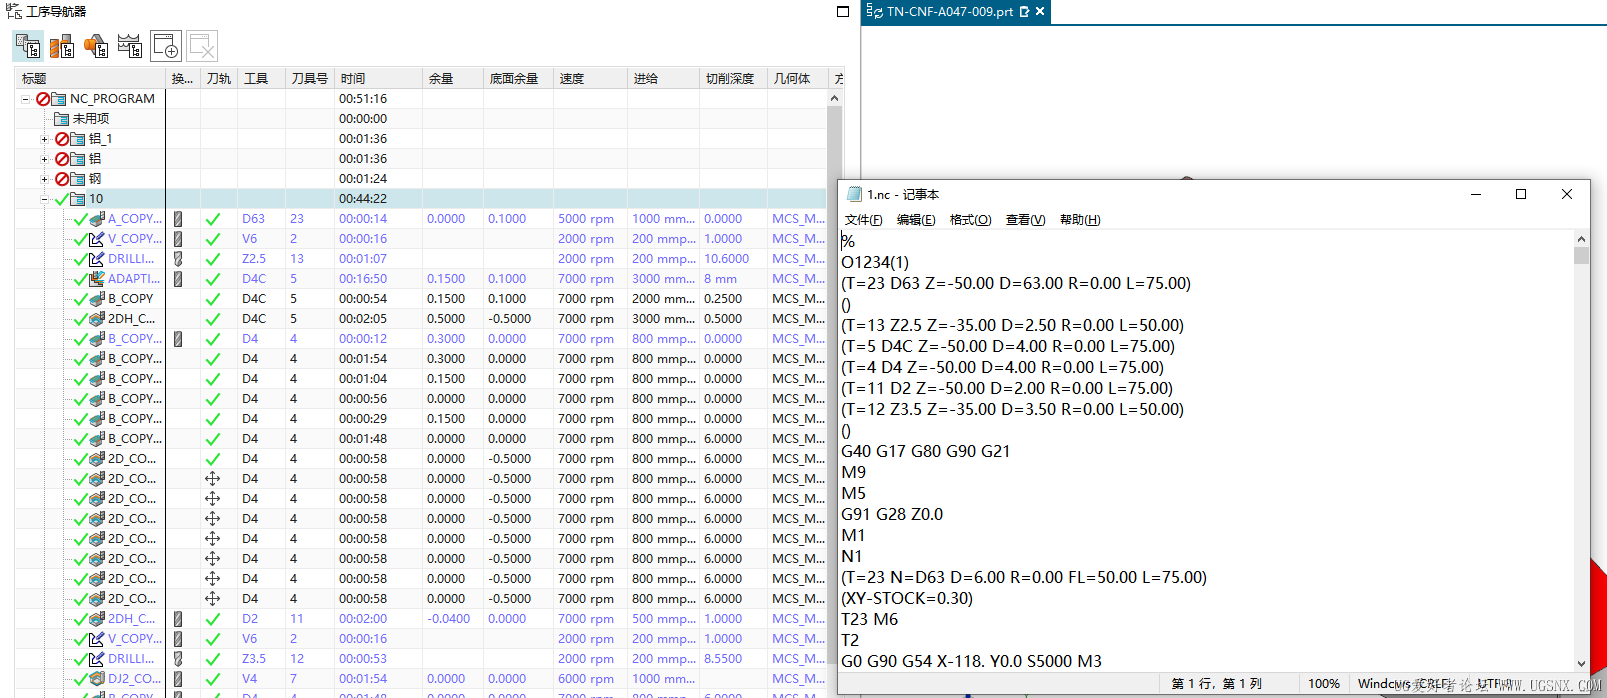The width and height of the screenshot is (1607, 698).
Task: Click Notepad scrollbar down arrow
Action: point(1581,662)
